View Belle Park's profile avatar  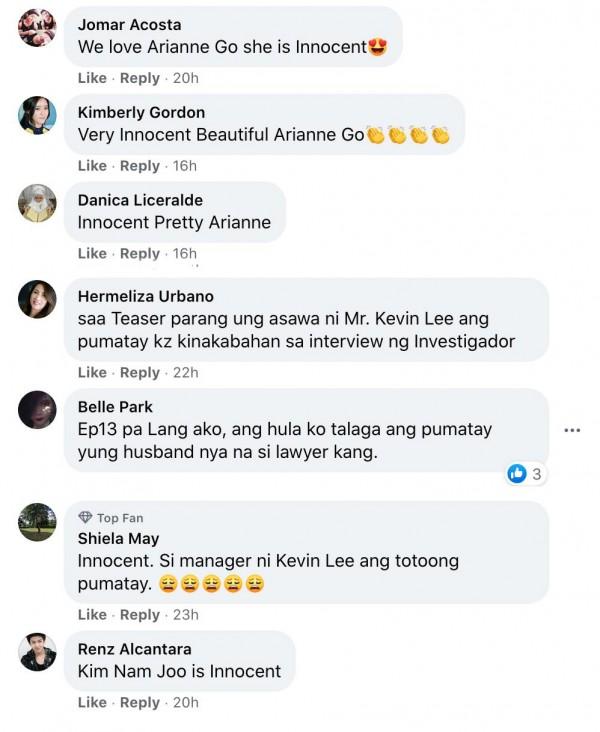[x=37, y=409]
